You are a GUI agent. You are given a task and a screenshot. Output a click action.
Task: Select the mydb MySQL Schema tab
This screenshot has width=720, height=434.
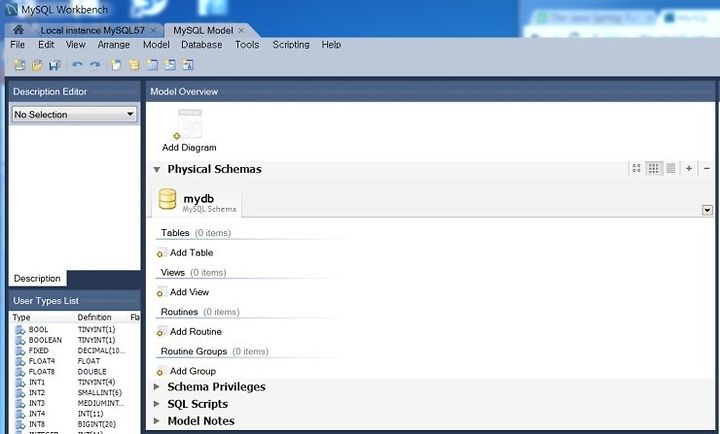pos(197,201)
